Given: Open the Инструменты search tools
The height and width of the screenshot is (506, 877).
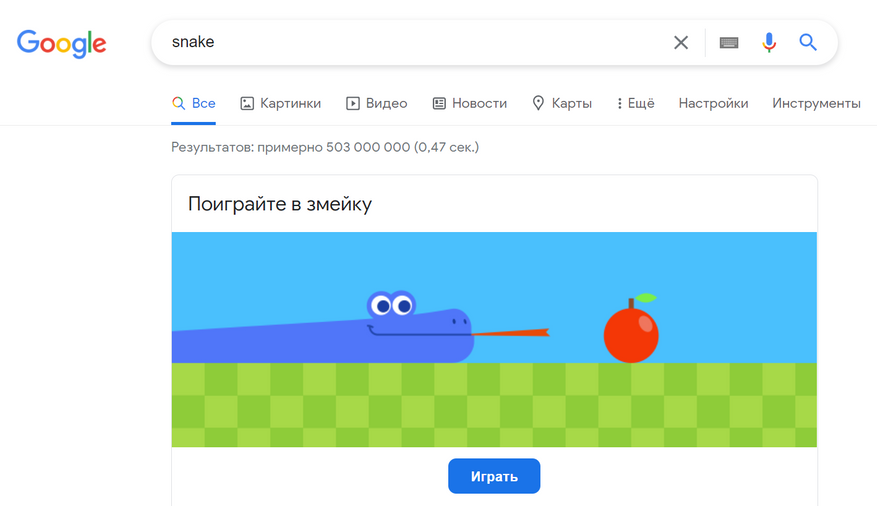Looking at the screenshot, I should click(816, 103).
